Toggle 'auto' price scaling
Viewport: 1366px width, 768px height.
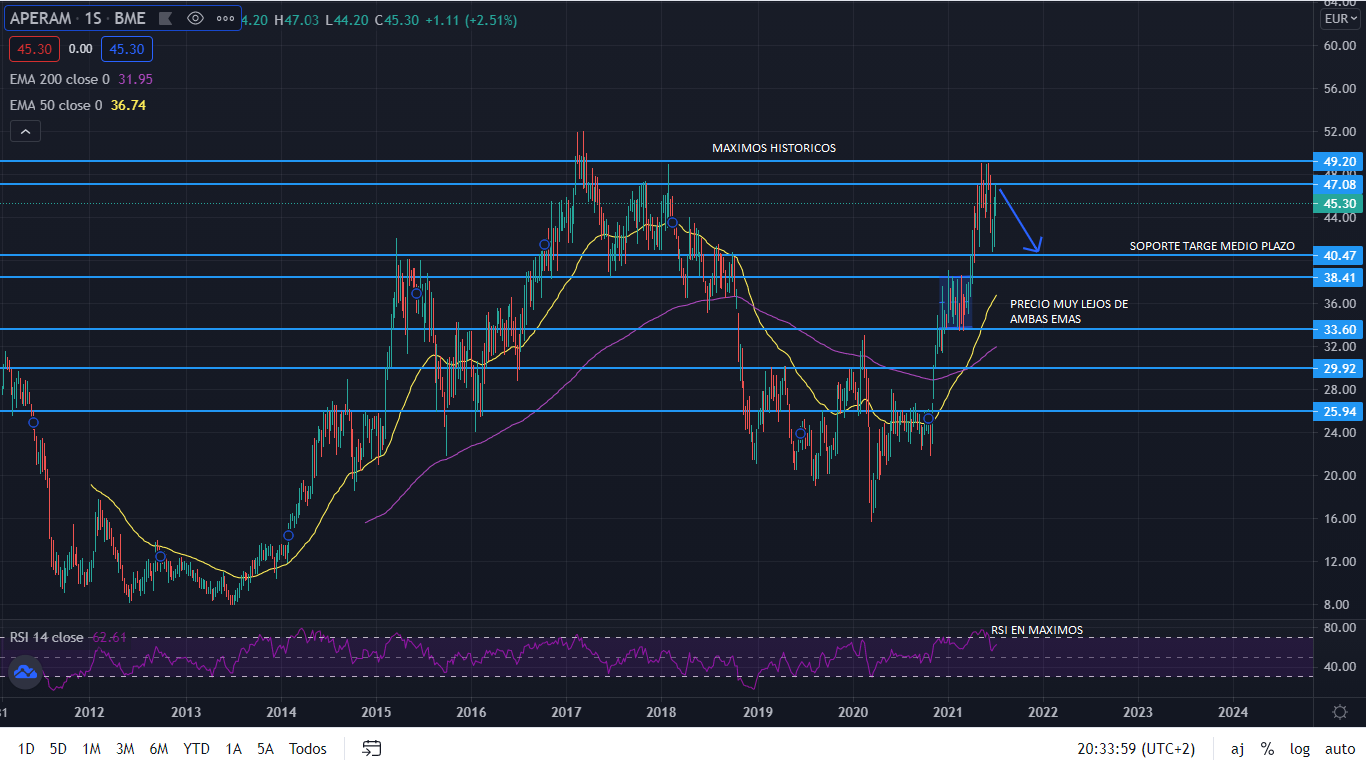[x=1339, y=748]
